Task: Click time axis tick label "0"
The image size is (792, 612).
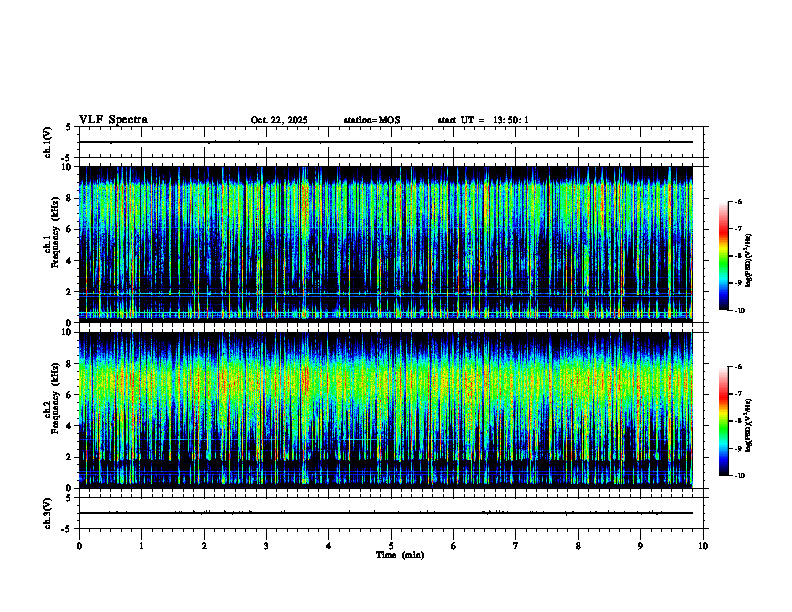Action: coord(79,546)
